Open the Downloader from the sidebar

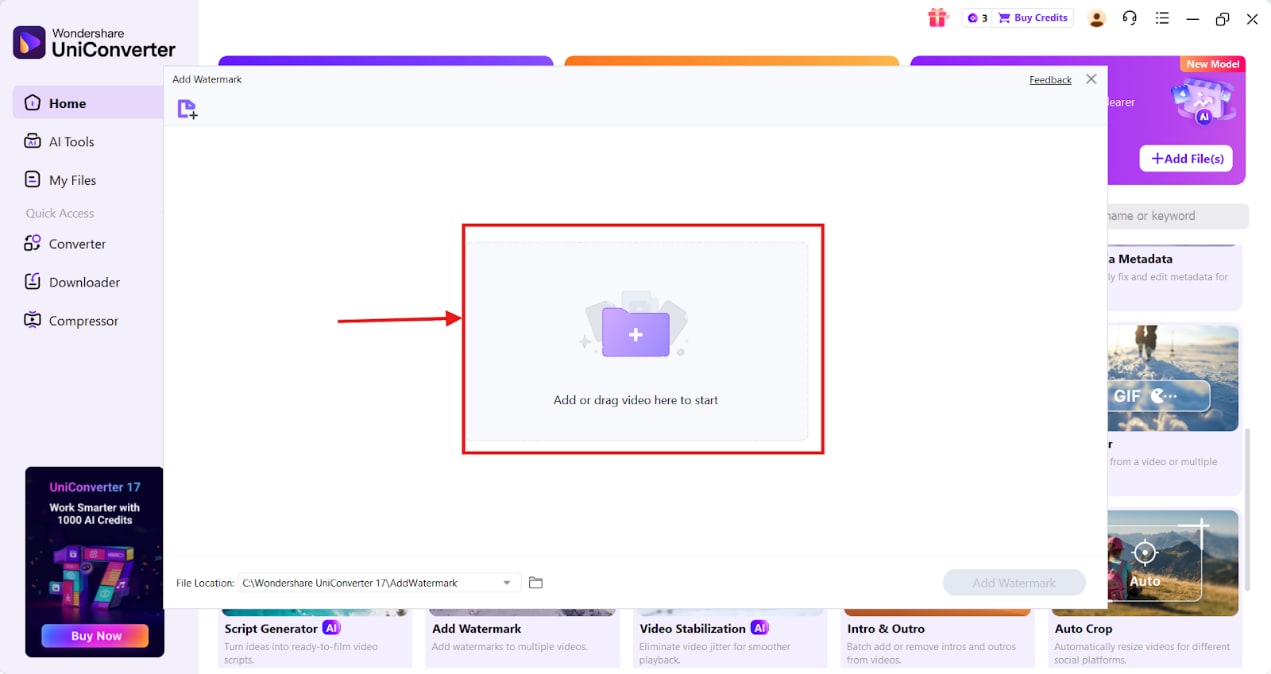point(83,281)
